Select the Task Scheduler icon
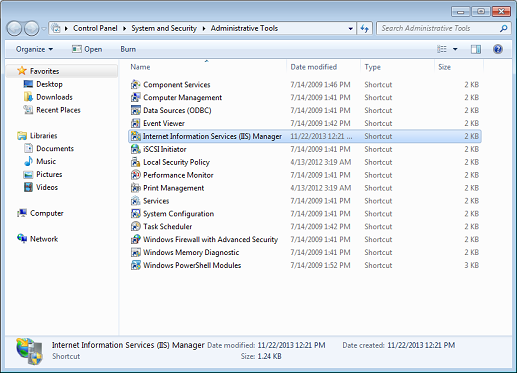This screenshot has height=373, width=517. 135,227
